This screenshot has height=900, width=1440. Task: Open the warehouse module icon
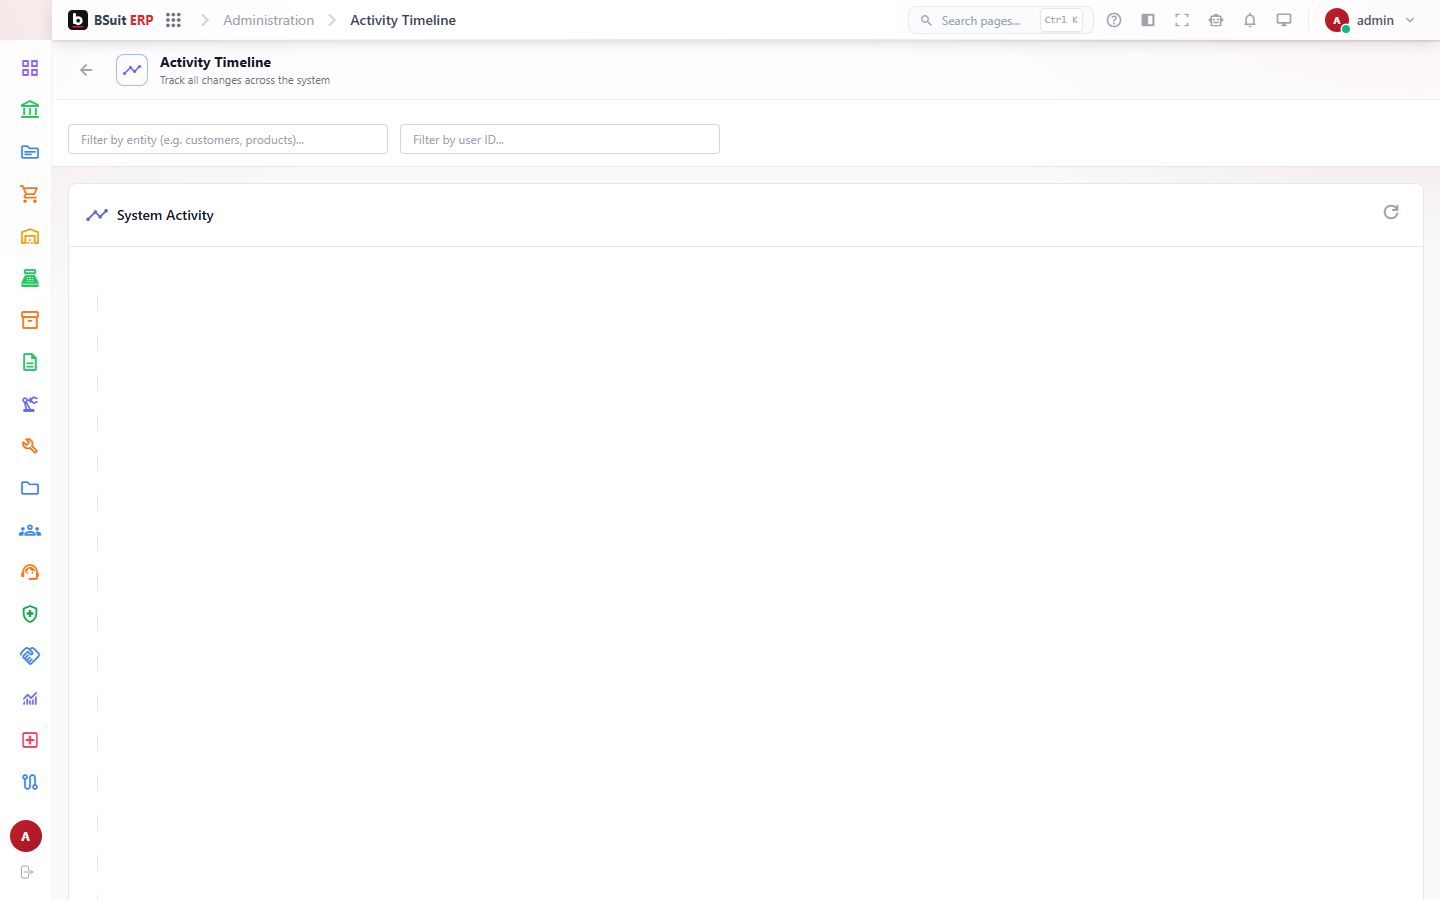(x=30, y=236)
